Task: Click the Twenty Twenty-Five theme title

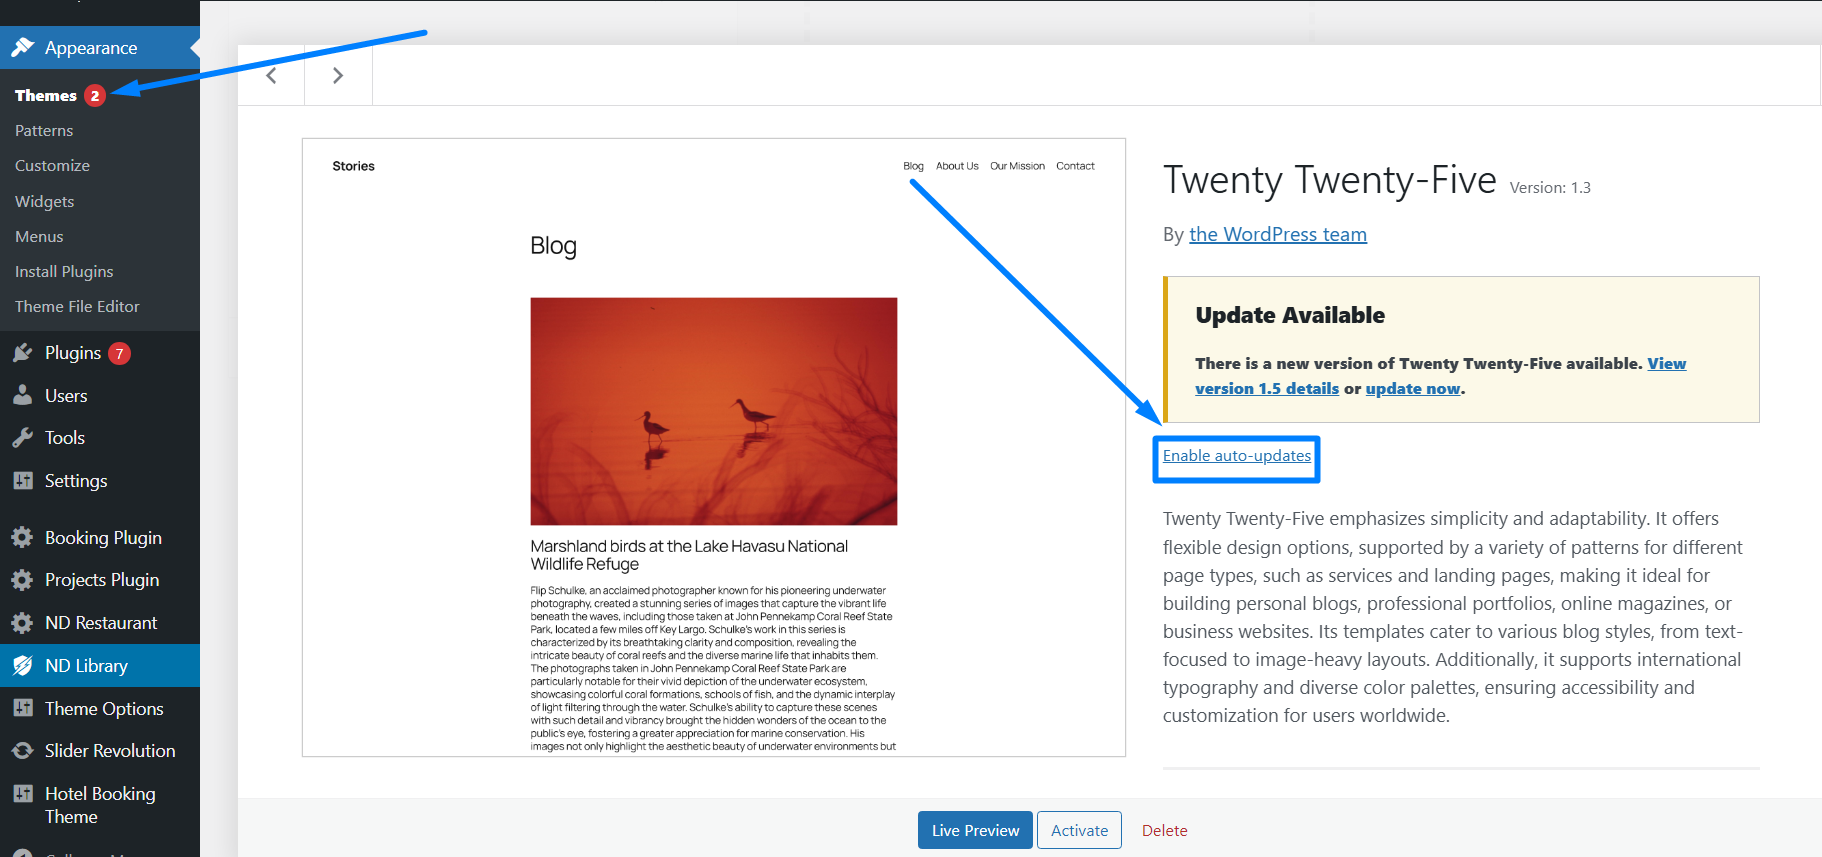Action: click(1330, 180)
